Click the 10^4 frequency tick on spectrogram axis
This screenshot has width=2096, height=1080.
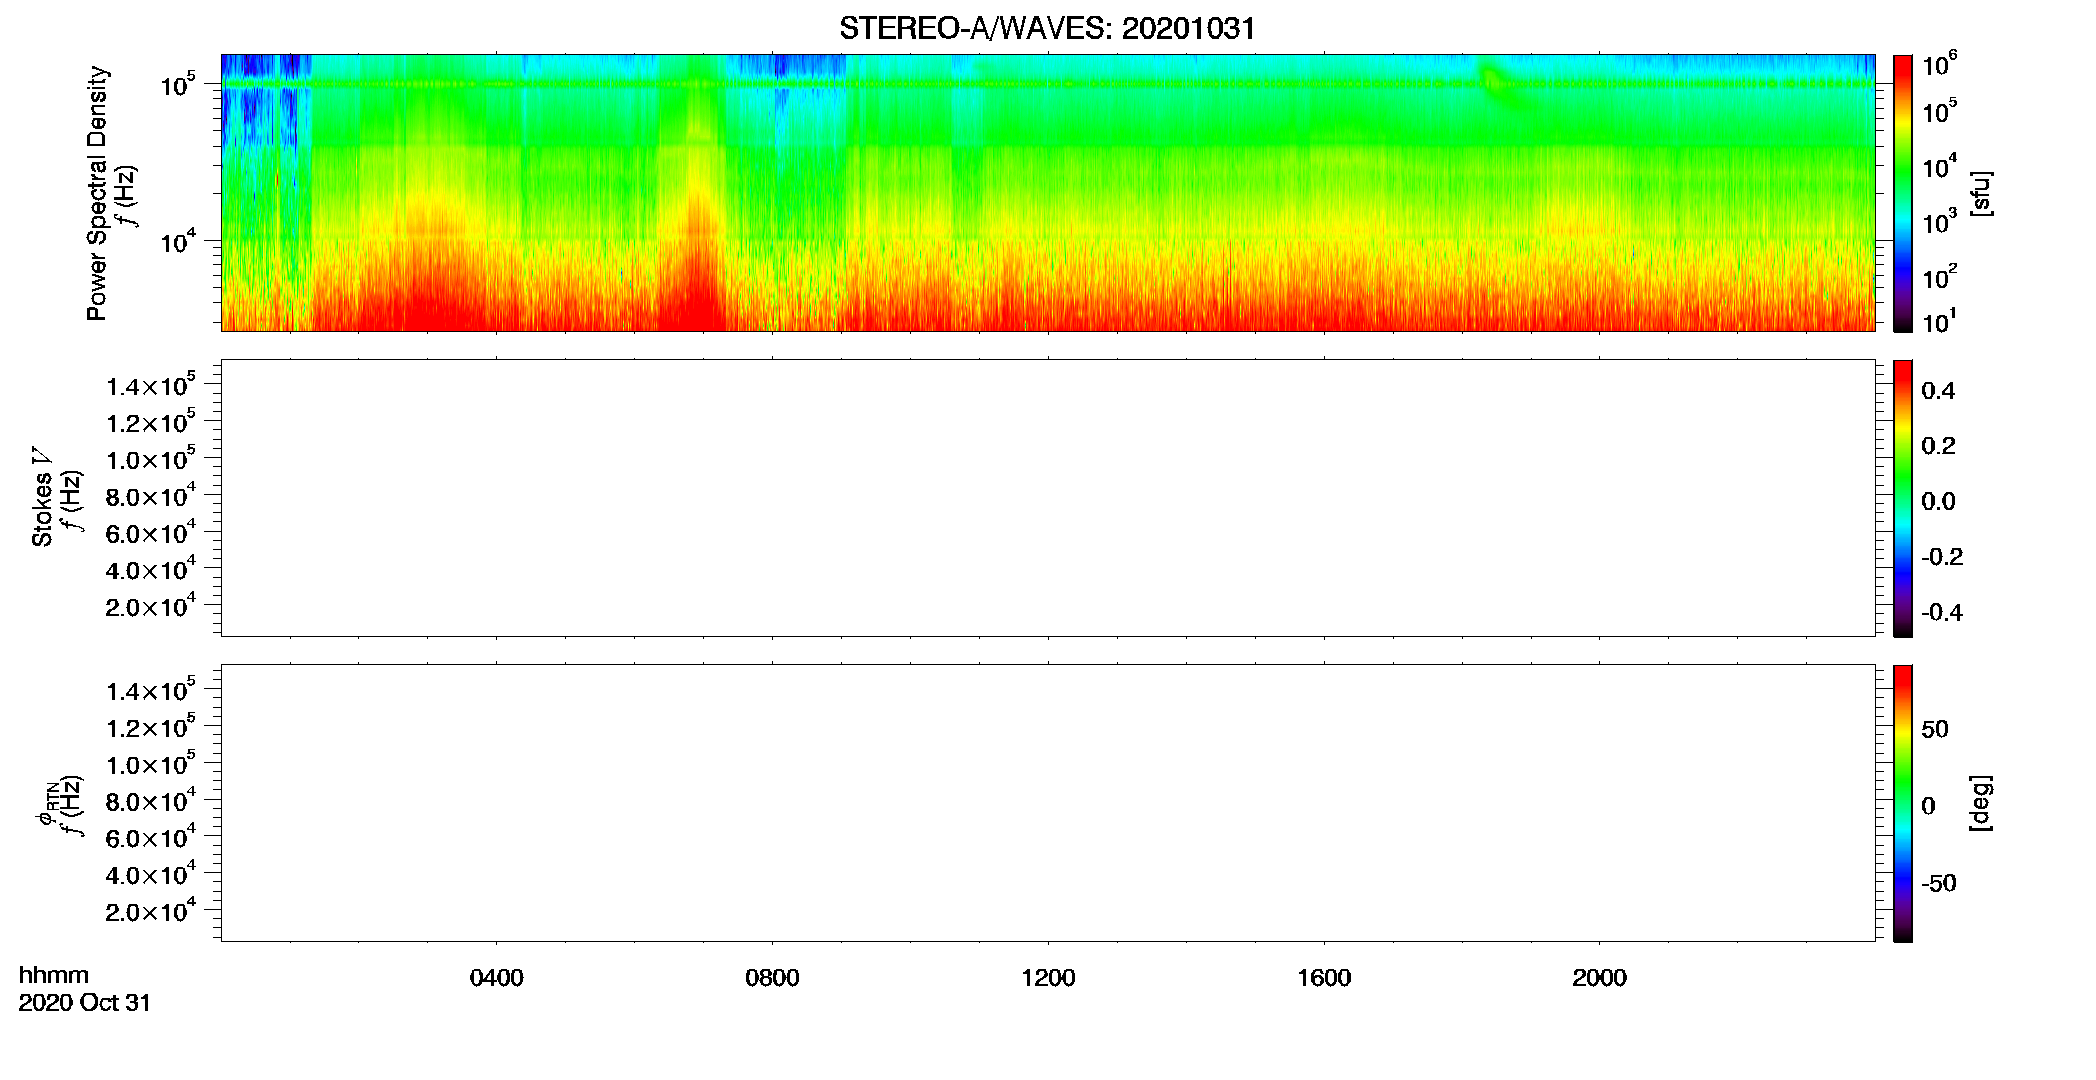(x=178, y=241)
